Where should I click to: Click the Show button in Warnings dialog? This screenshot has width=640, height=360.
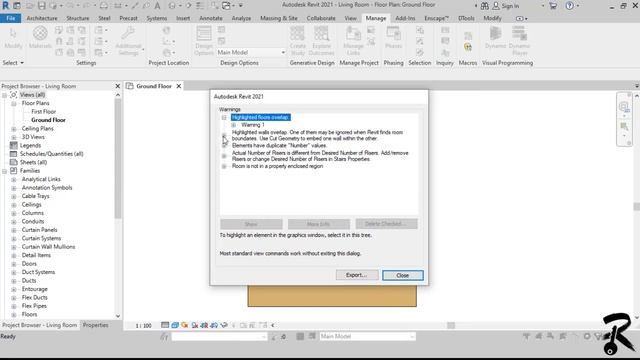[251, 224]
